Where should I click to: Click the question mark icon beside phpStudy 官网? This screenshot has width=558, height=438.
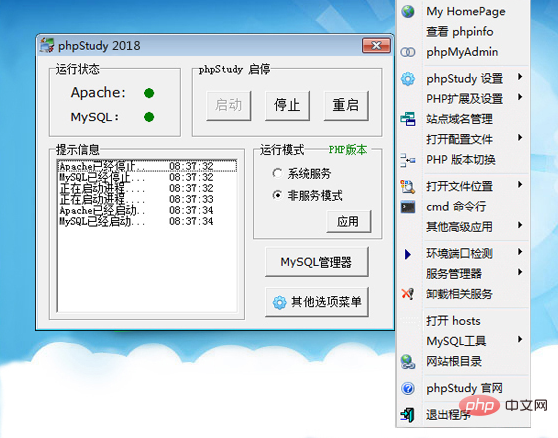click(408, 388)
